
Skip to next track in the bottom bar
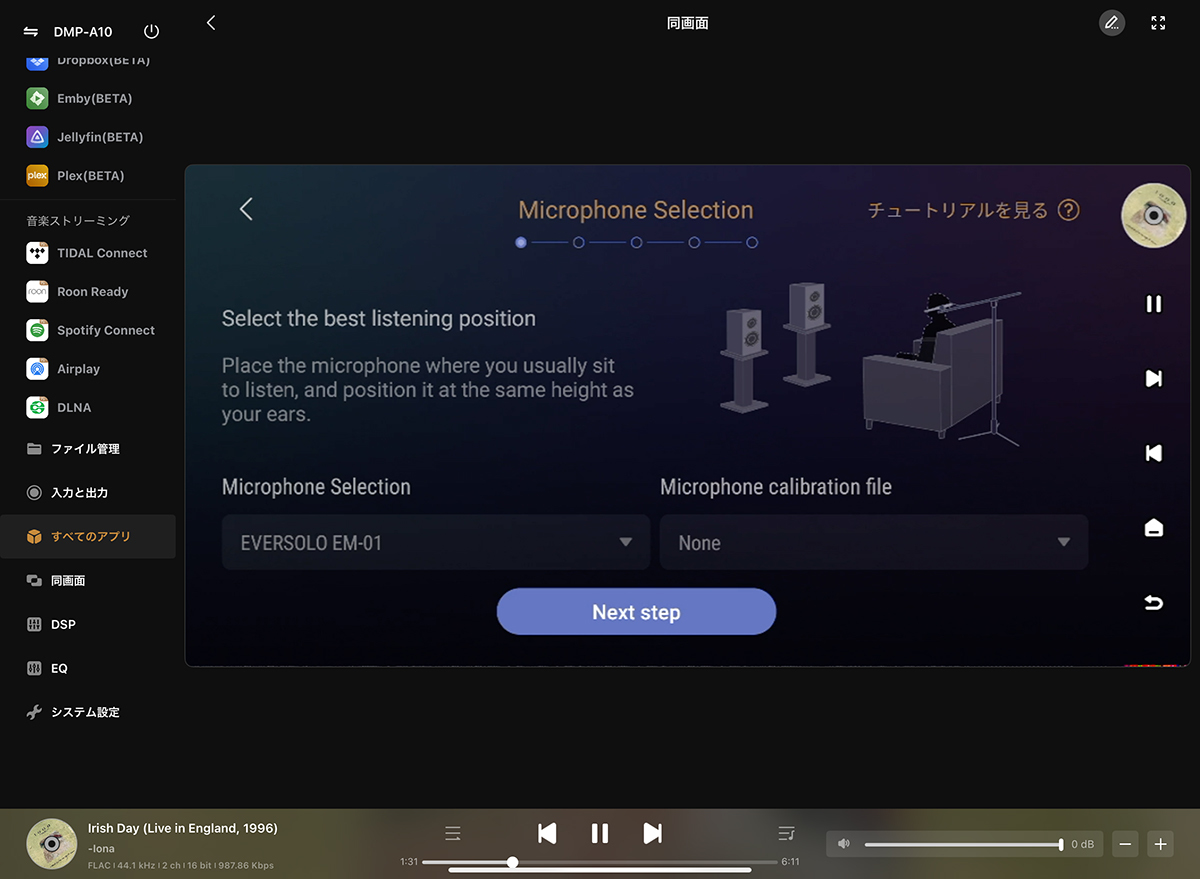click(652, 833)
